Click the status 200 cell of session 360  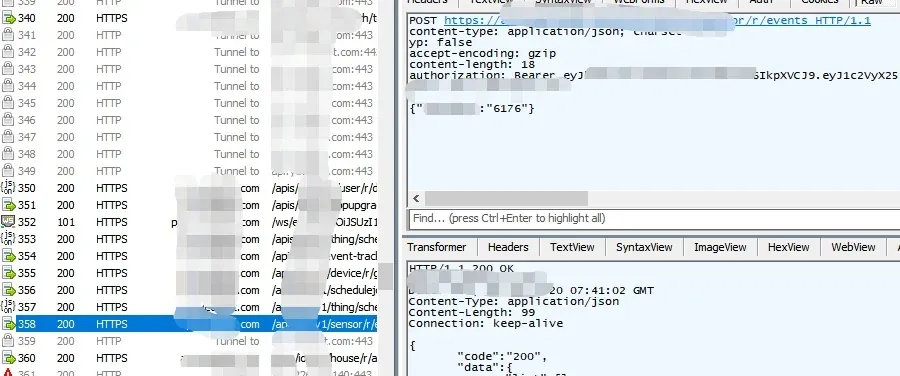coord(65,358)
